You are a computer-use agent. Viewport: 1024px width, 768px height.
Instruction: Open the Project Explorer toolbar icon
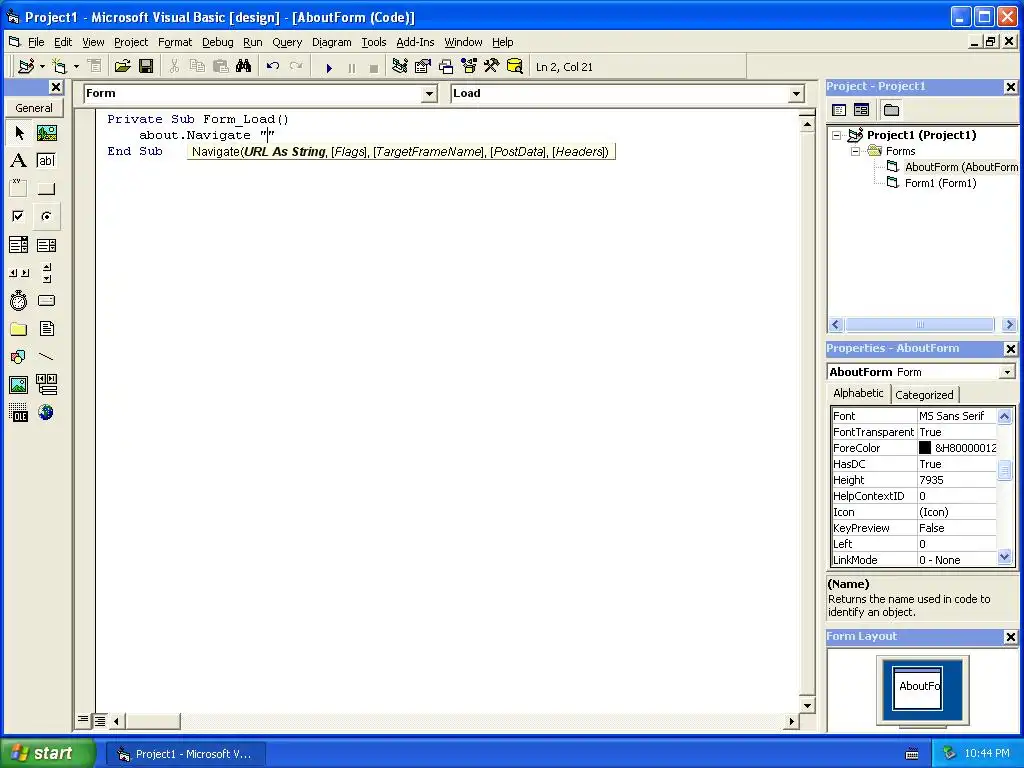pos(400,67)
